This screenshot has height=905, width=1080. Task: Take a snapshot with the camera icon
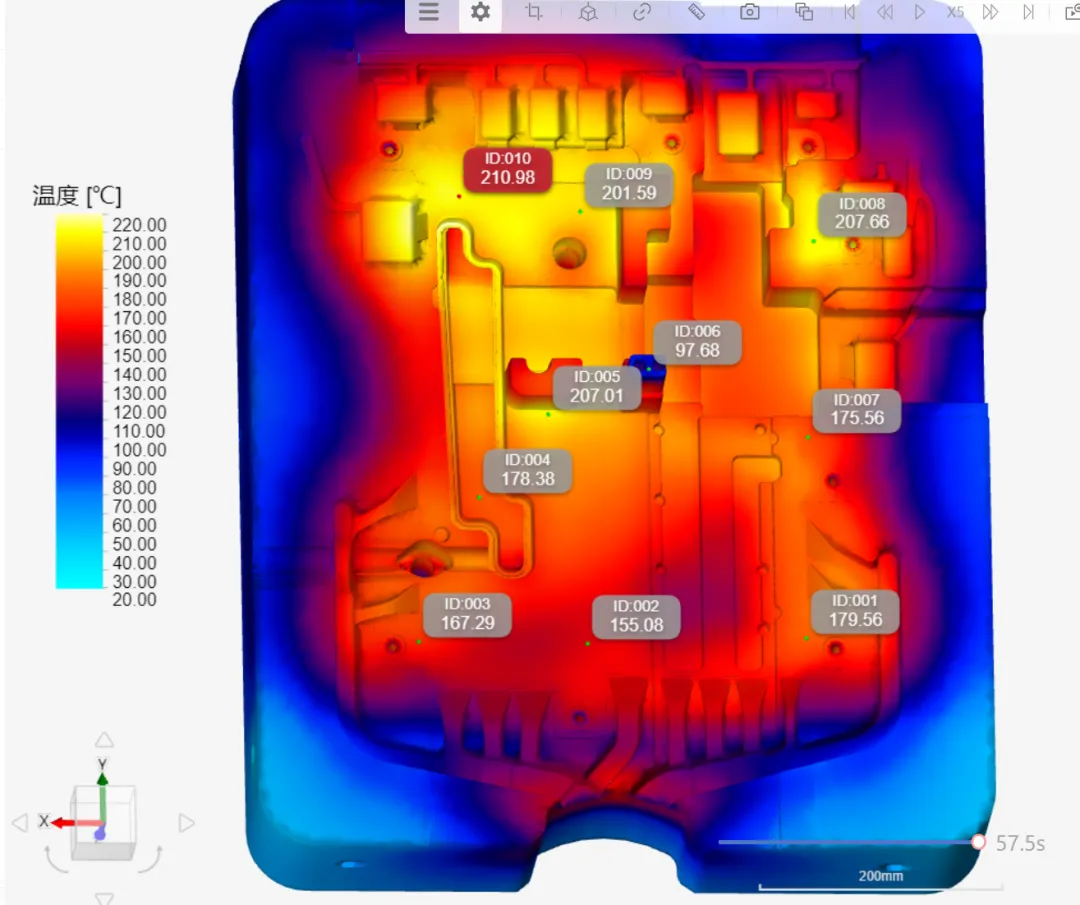coord(749,12)
